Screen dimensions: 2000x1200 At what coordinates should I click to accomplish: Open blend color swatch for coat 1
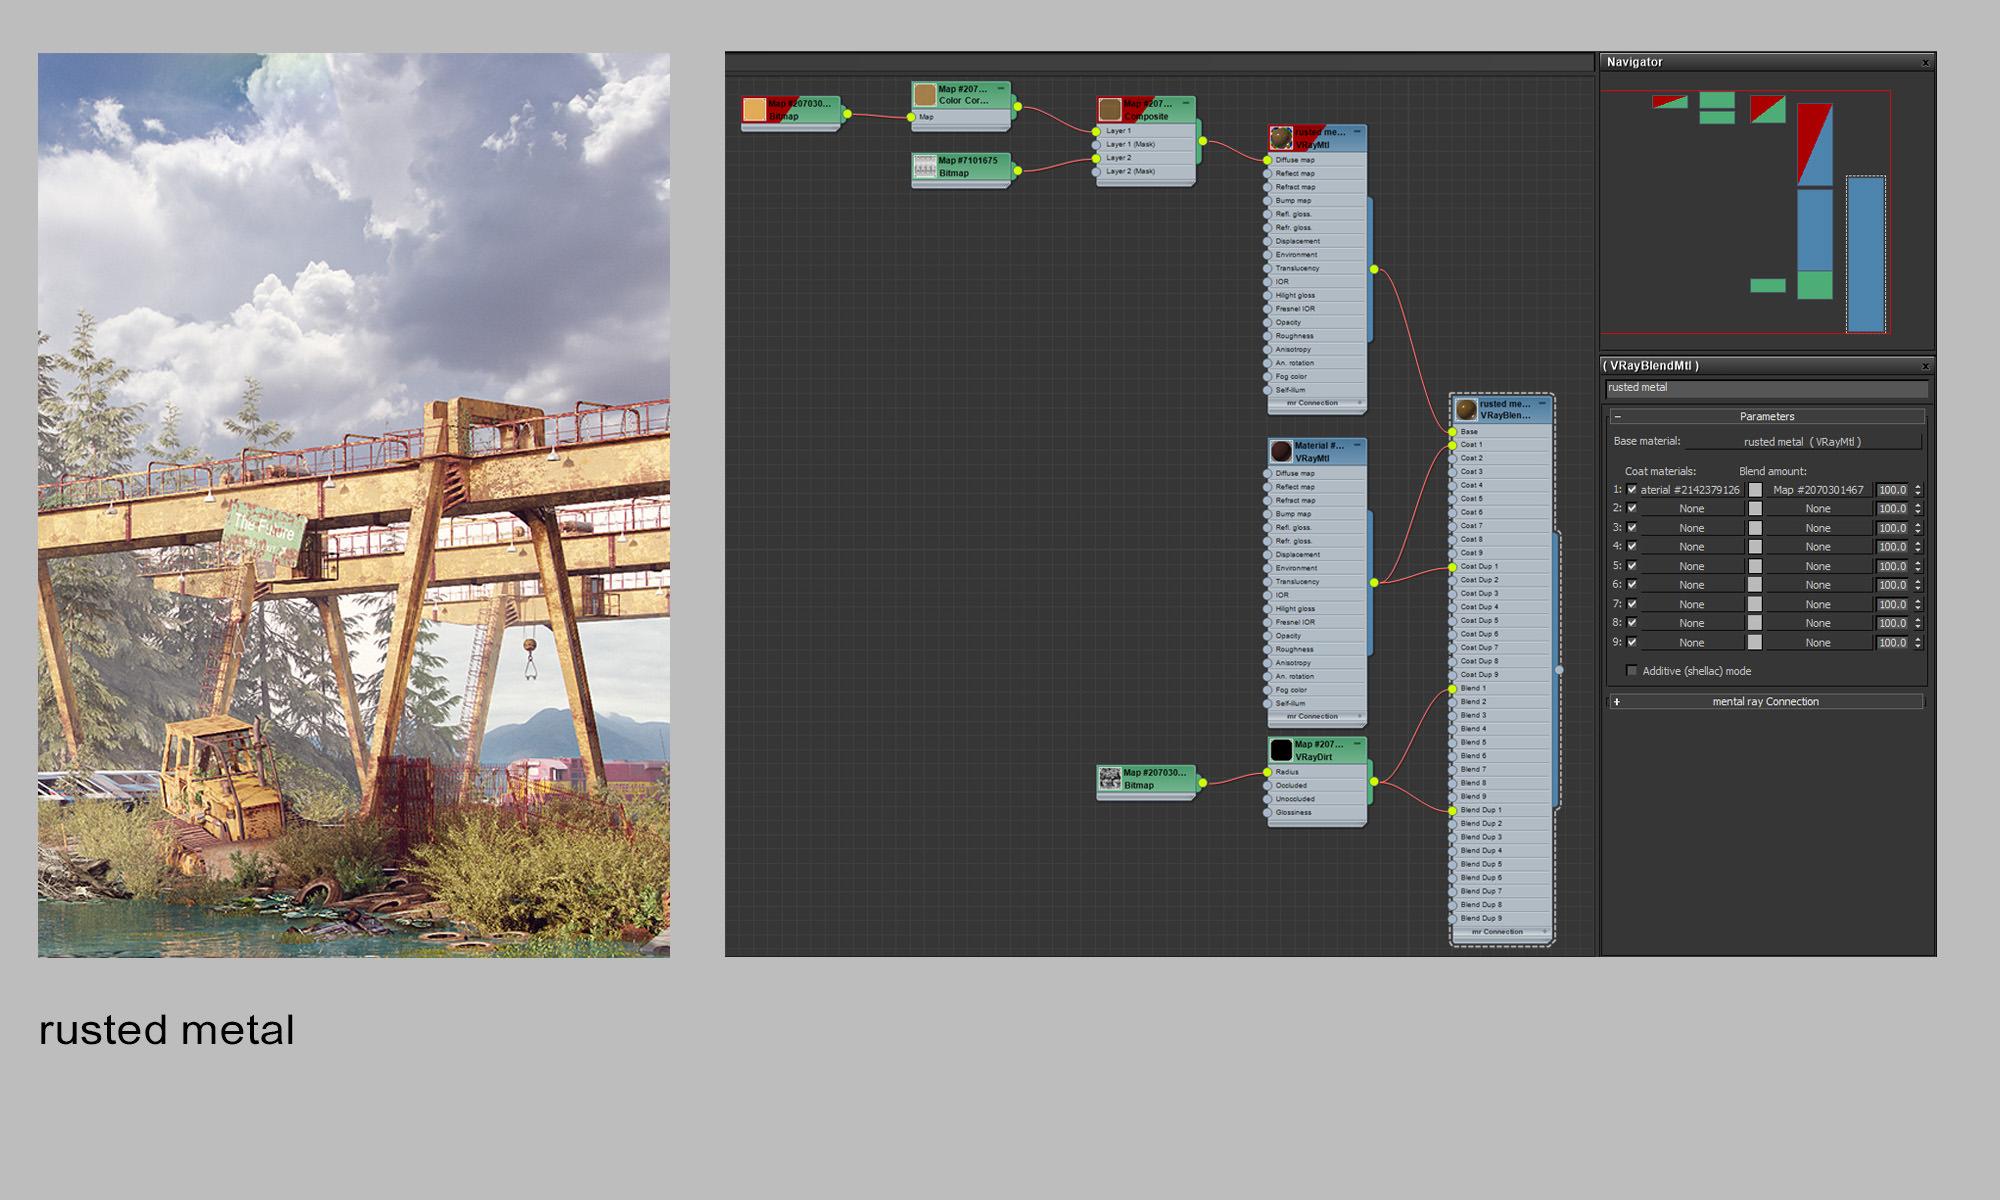1755,490
